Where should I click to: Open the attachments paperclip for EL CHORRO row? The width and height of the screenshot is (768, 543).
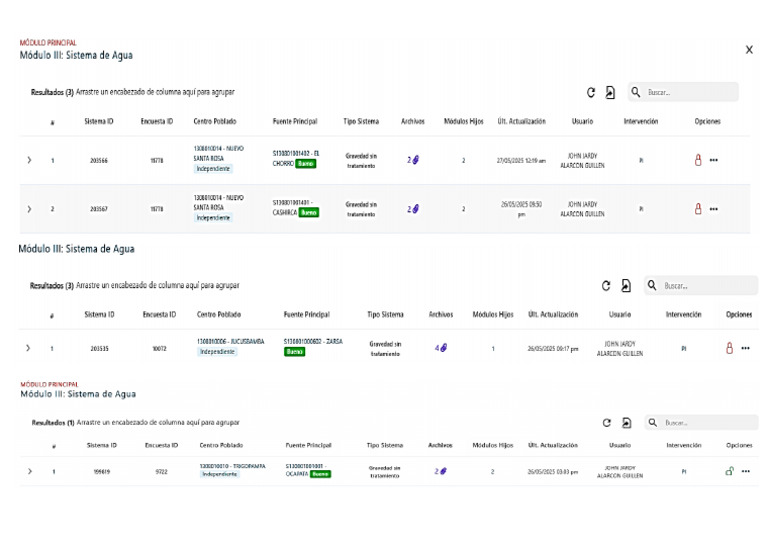click(x=413, y=160)
